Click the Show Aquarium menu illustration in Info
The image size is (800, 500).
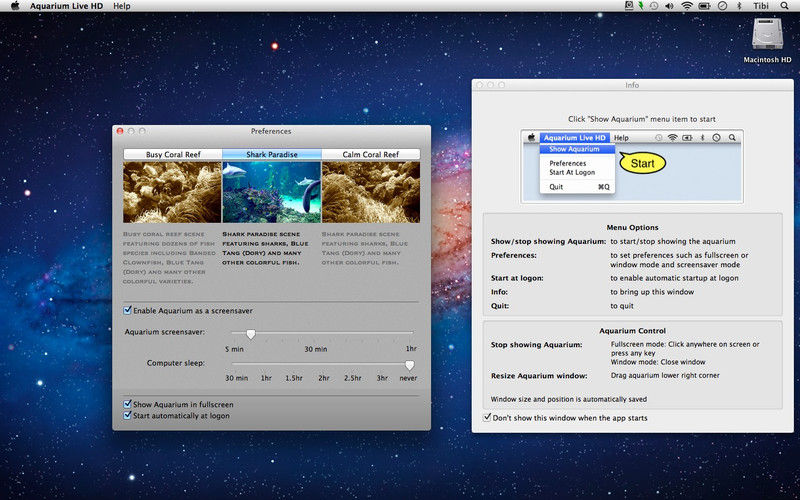pyautogui.click(x=632, y=166)
